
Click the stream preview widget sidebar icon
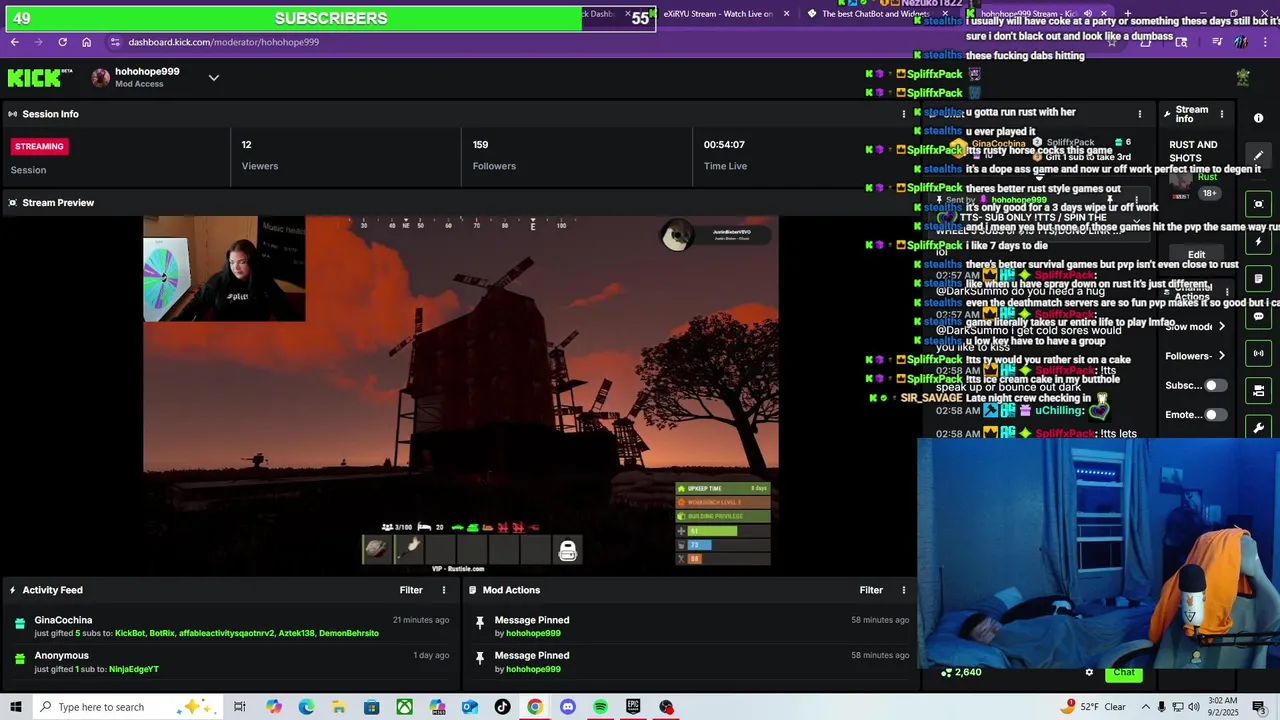tap(1258, 204)
